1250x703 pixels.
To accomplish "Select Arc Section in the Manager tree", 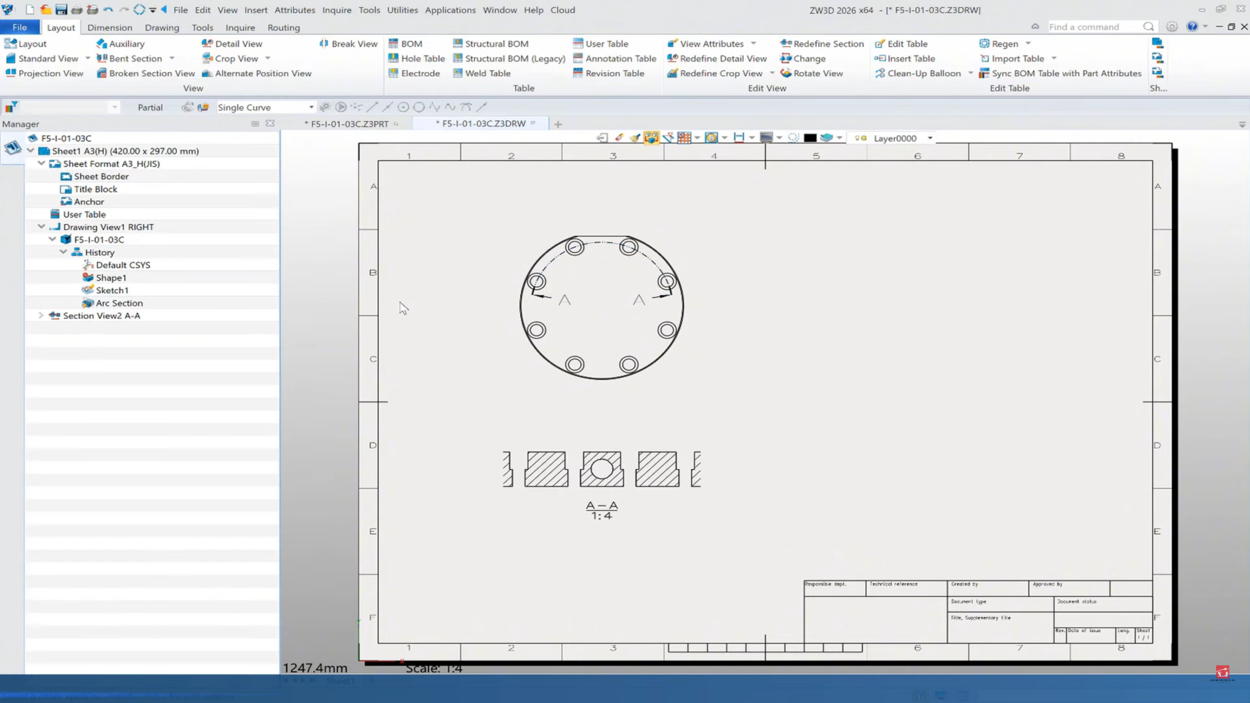I will 118,303.
